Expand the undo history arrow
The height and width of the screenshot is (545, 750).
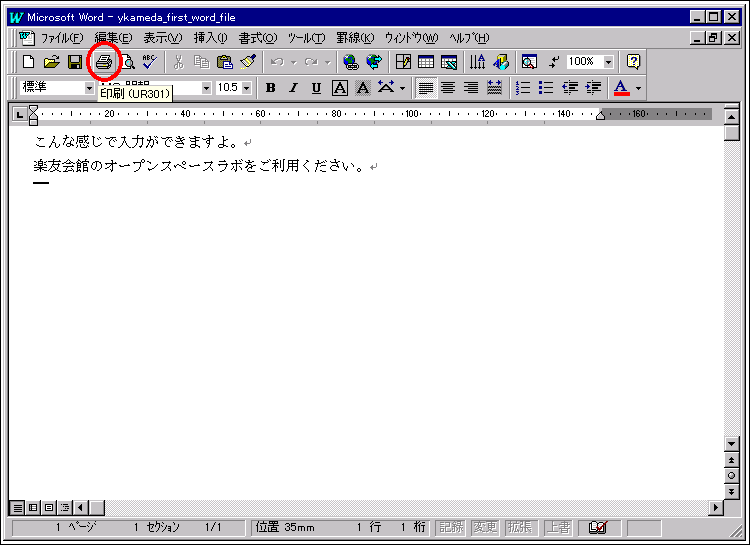coord(294,62)
